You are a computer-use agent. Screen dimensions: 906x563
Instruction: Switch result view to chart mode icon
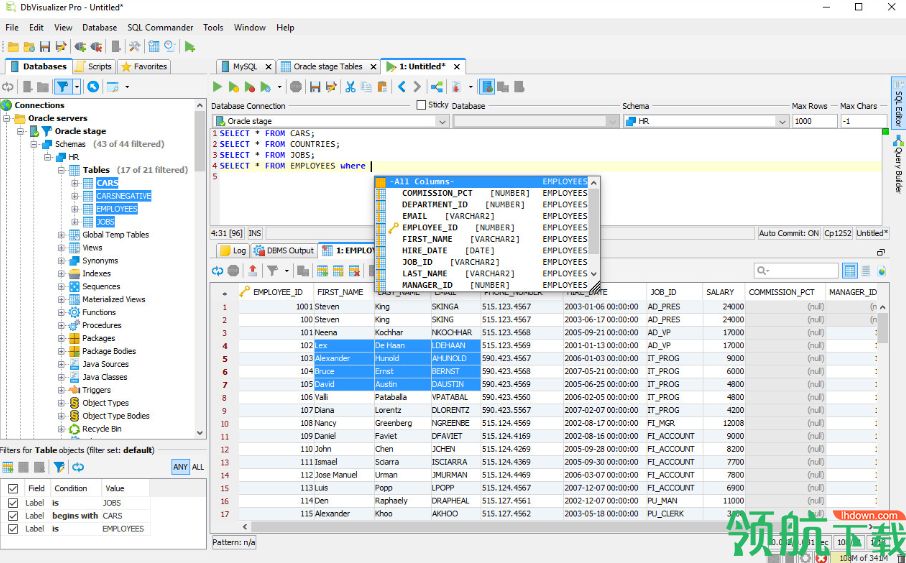[882, 271]
